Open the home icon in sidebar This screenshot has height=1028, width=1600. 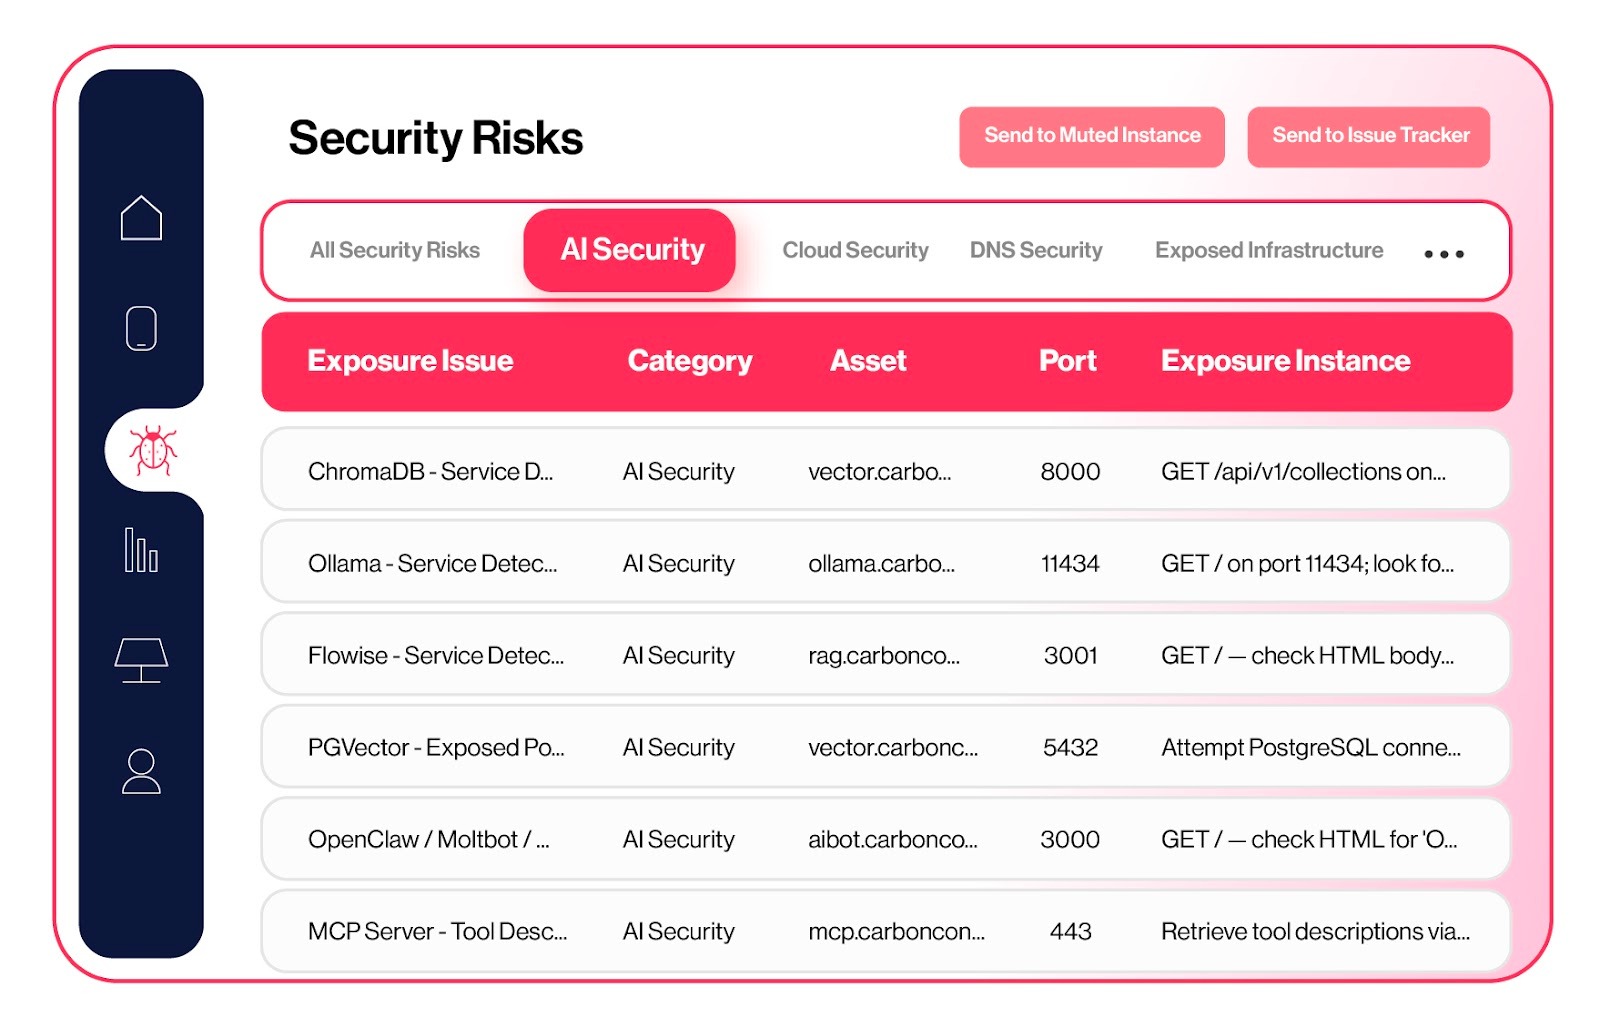pyautogui.click(x=141, y=217)
